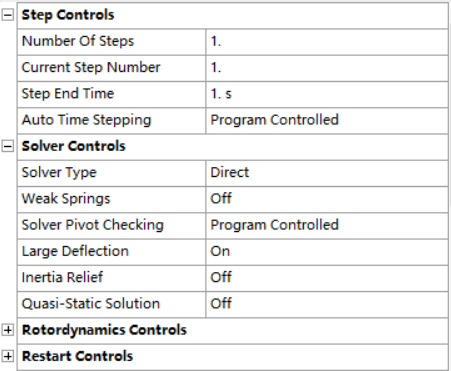Screen dimensions: 451x371
Task: Select the Weak Springs property label
Action: pyautogui.click(x=66, y=199)
